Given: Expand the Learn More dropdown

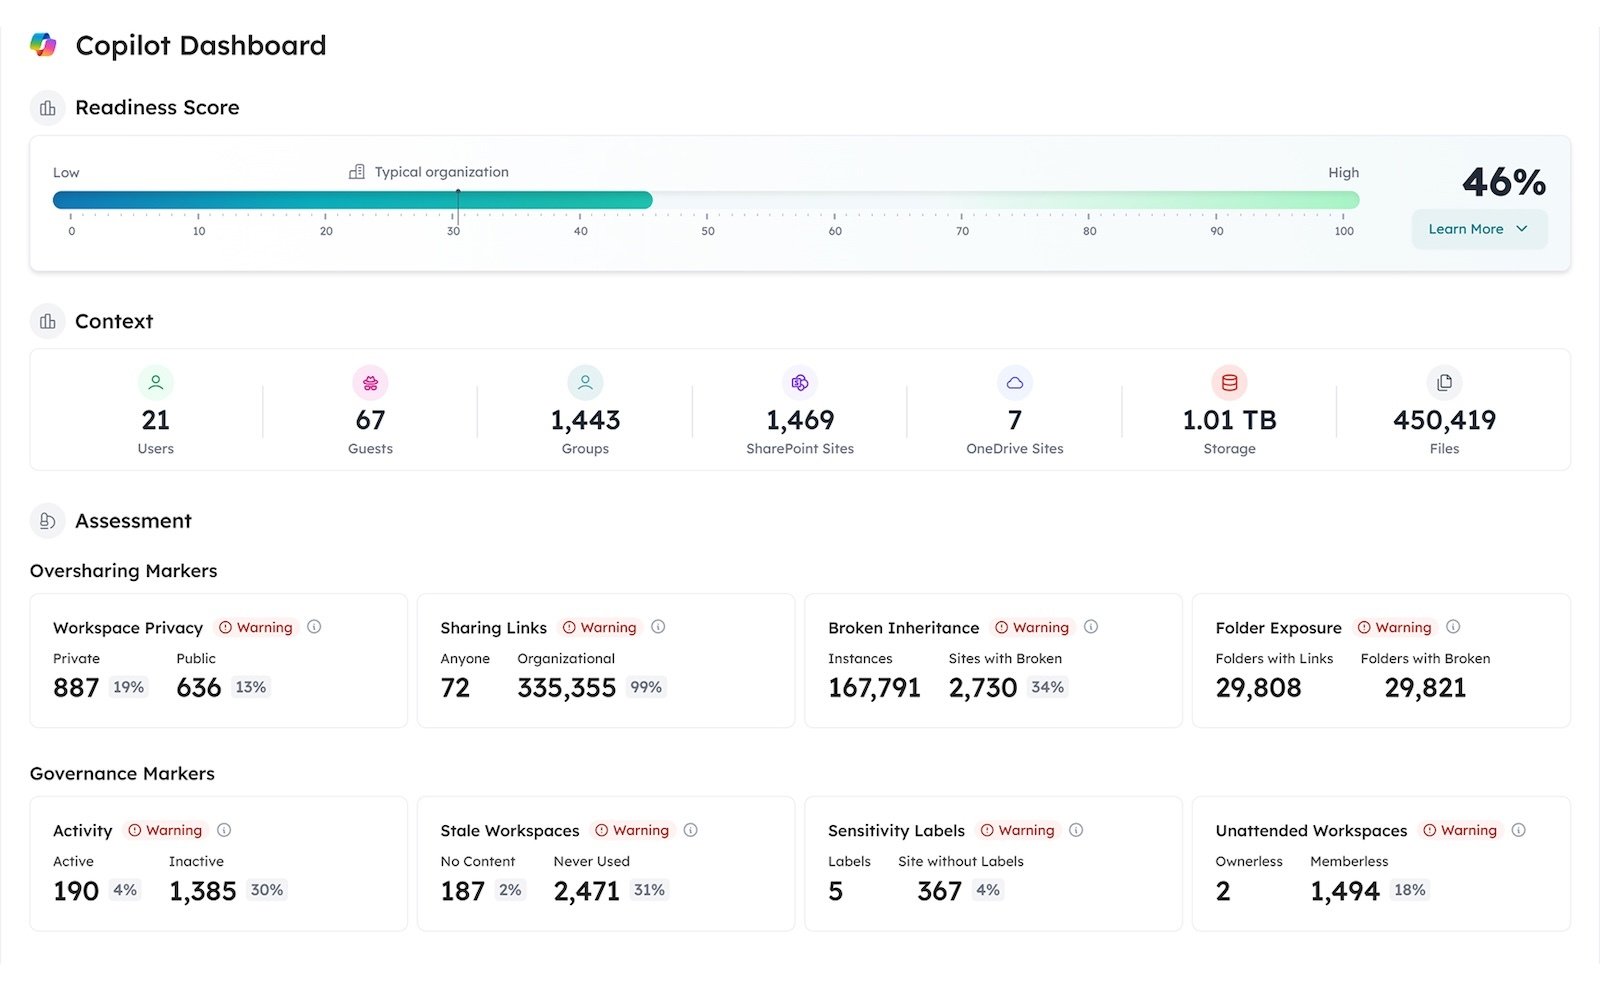Looking at the screenshot, I should click(1478, 229).
